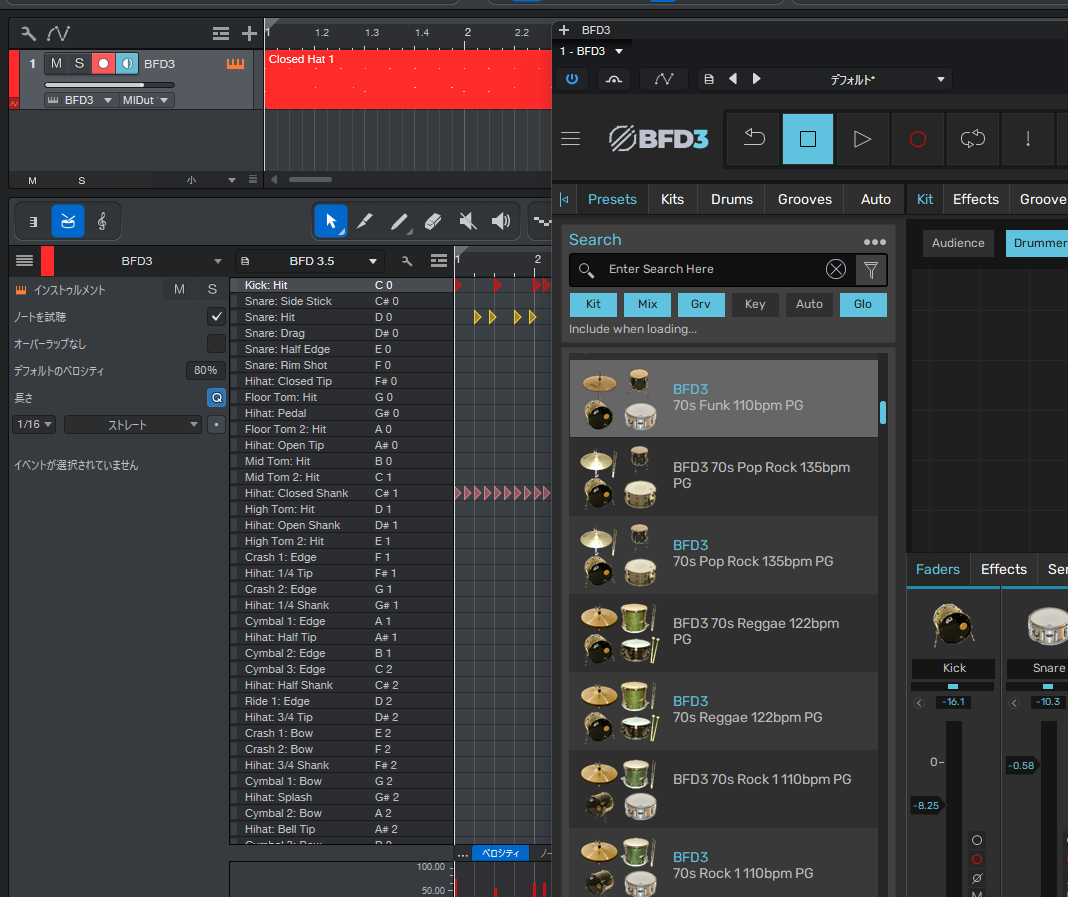Screen dimensions: 1068x897
Task: Select the eraser tool in the editor toolbar
Action: click(434, 221)
